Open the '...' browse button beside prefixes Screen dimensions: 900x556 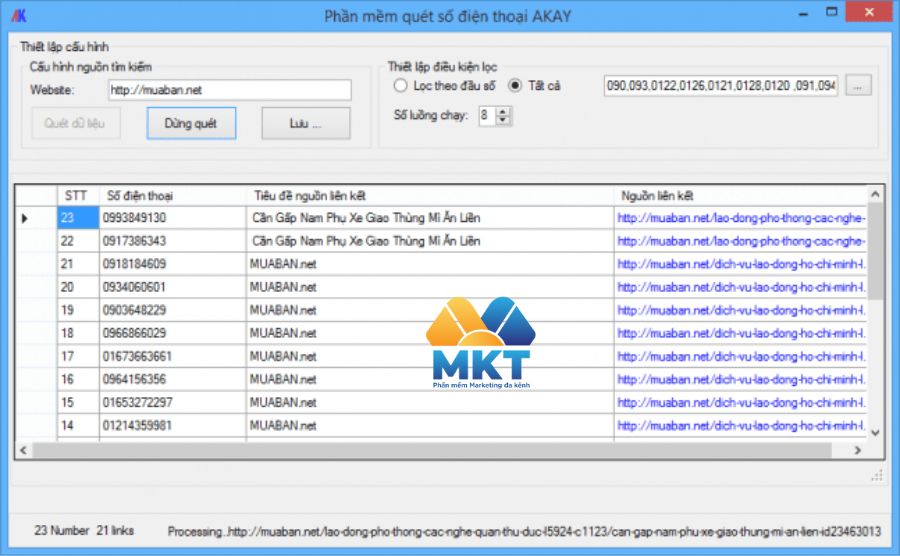(x=858, y=86)
